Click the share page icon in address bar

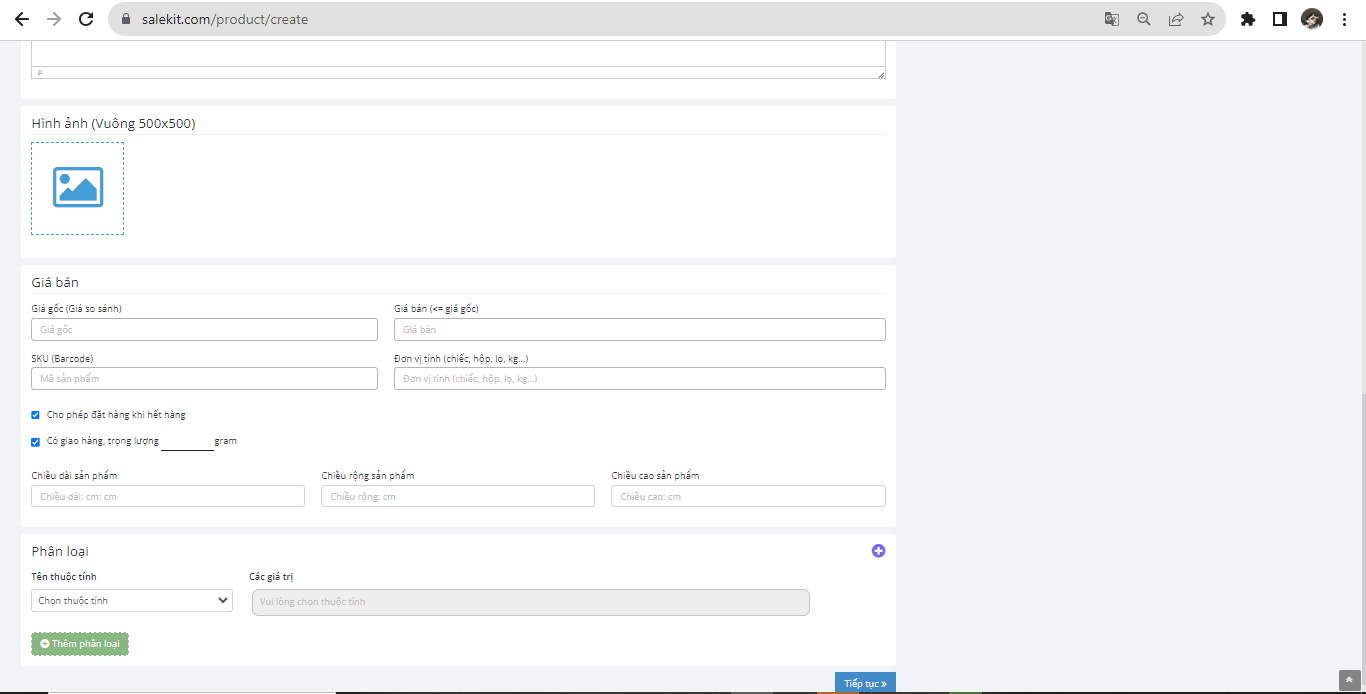(x=1176, y=19)
